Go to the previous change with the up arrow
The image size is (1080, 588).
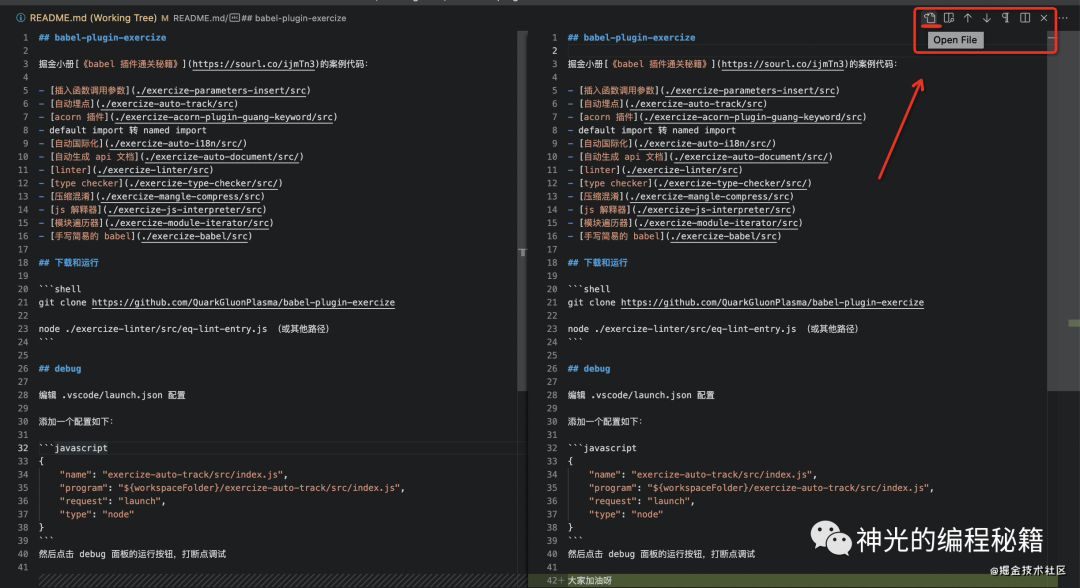click(968, 18)
